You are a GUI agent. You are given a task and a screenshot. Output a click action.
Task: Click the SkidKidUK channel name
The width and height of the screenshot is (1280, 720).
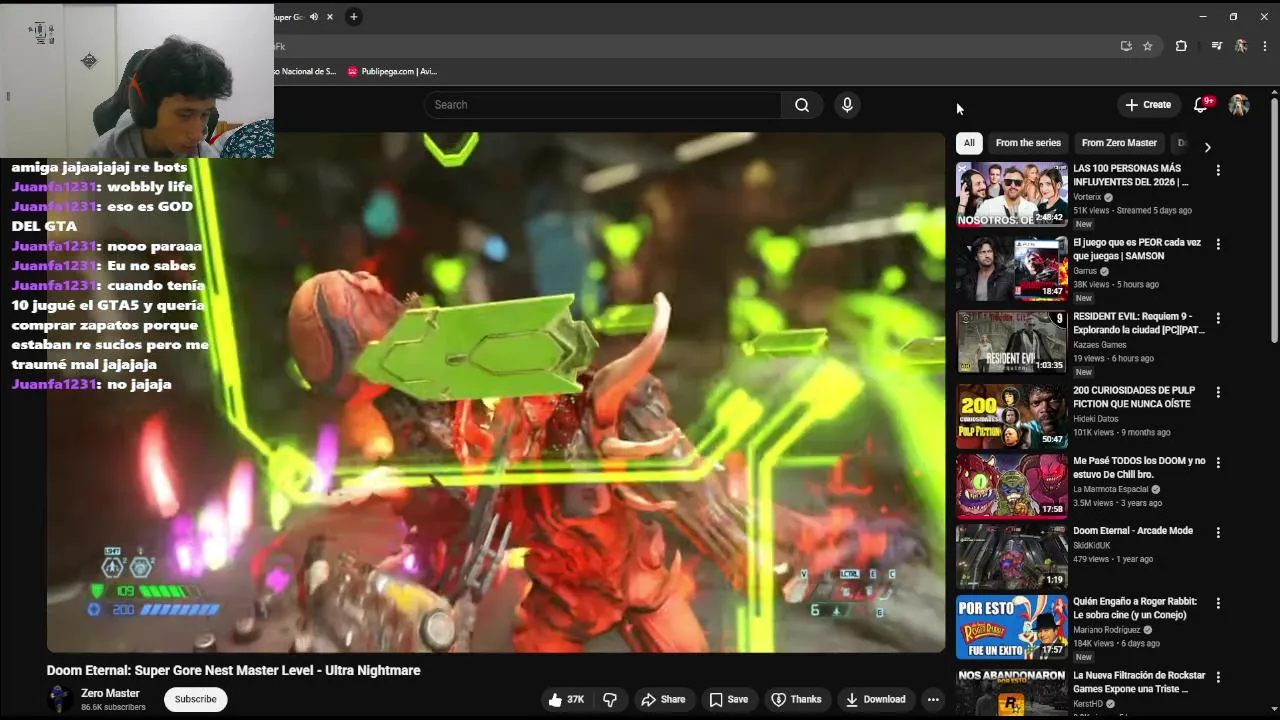tap(1093, 545)
